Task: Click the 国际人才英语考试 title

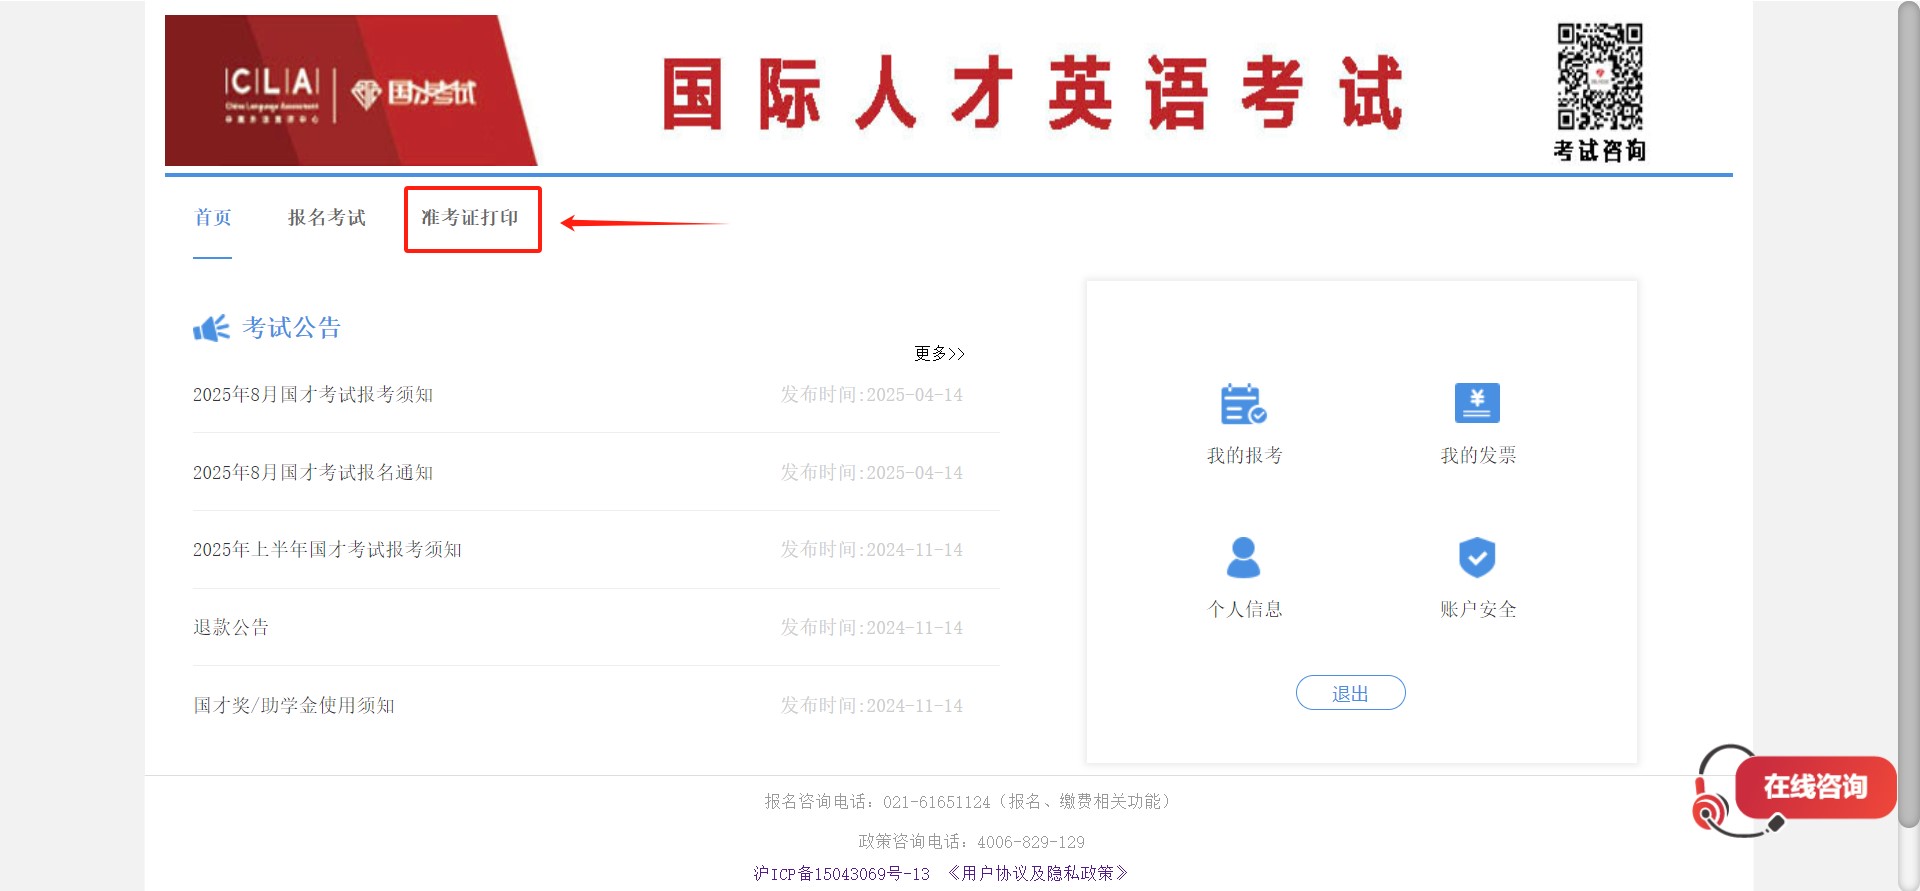Action: coord(1033,93)
